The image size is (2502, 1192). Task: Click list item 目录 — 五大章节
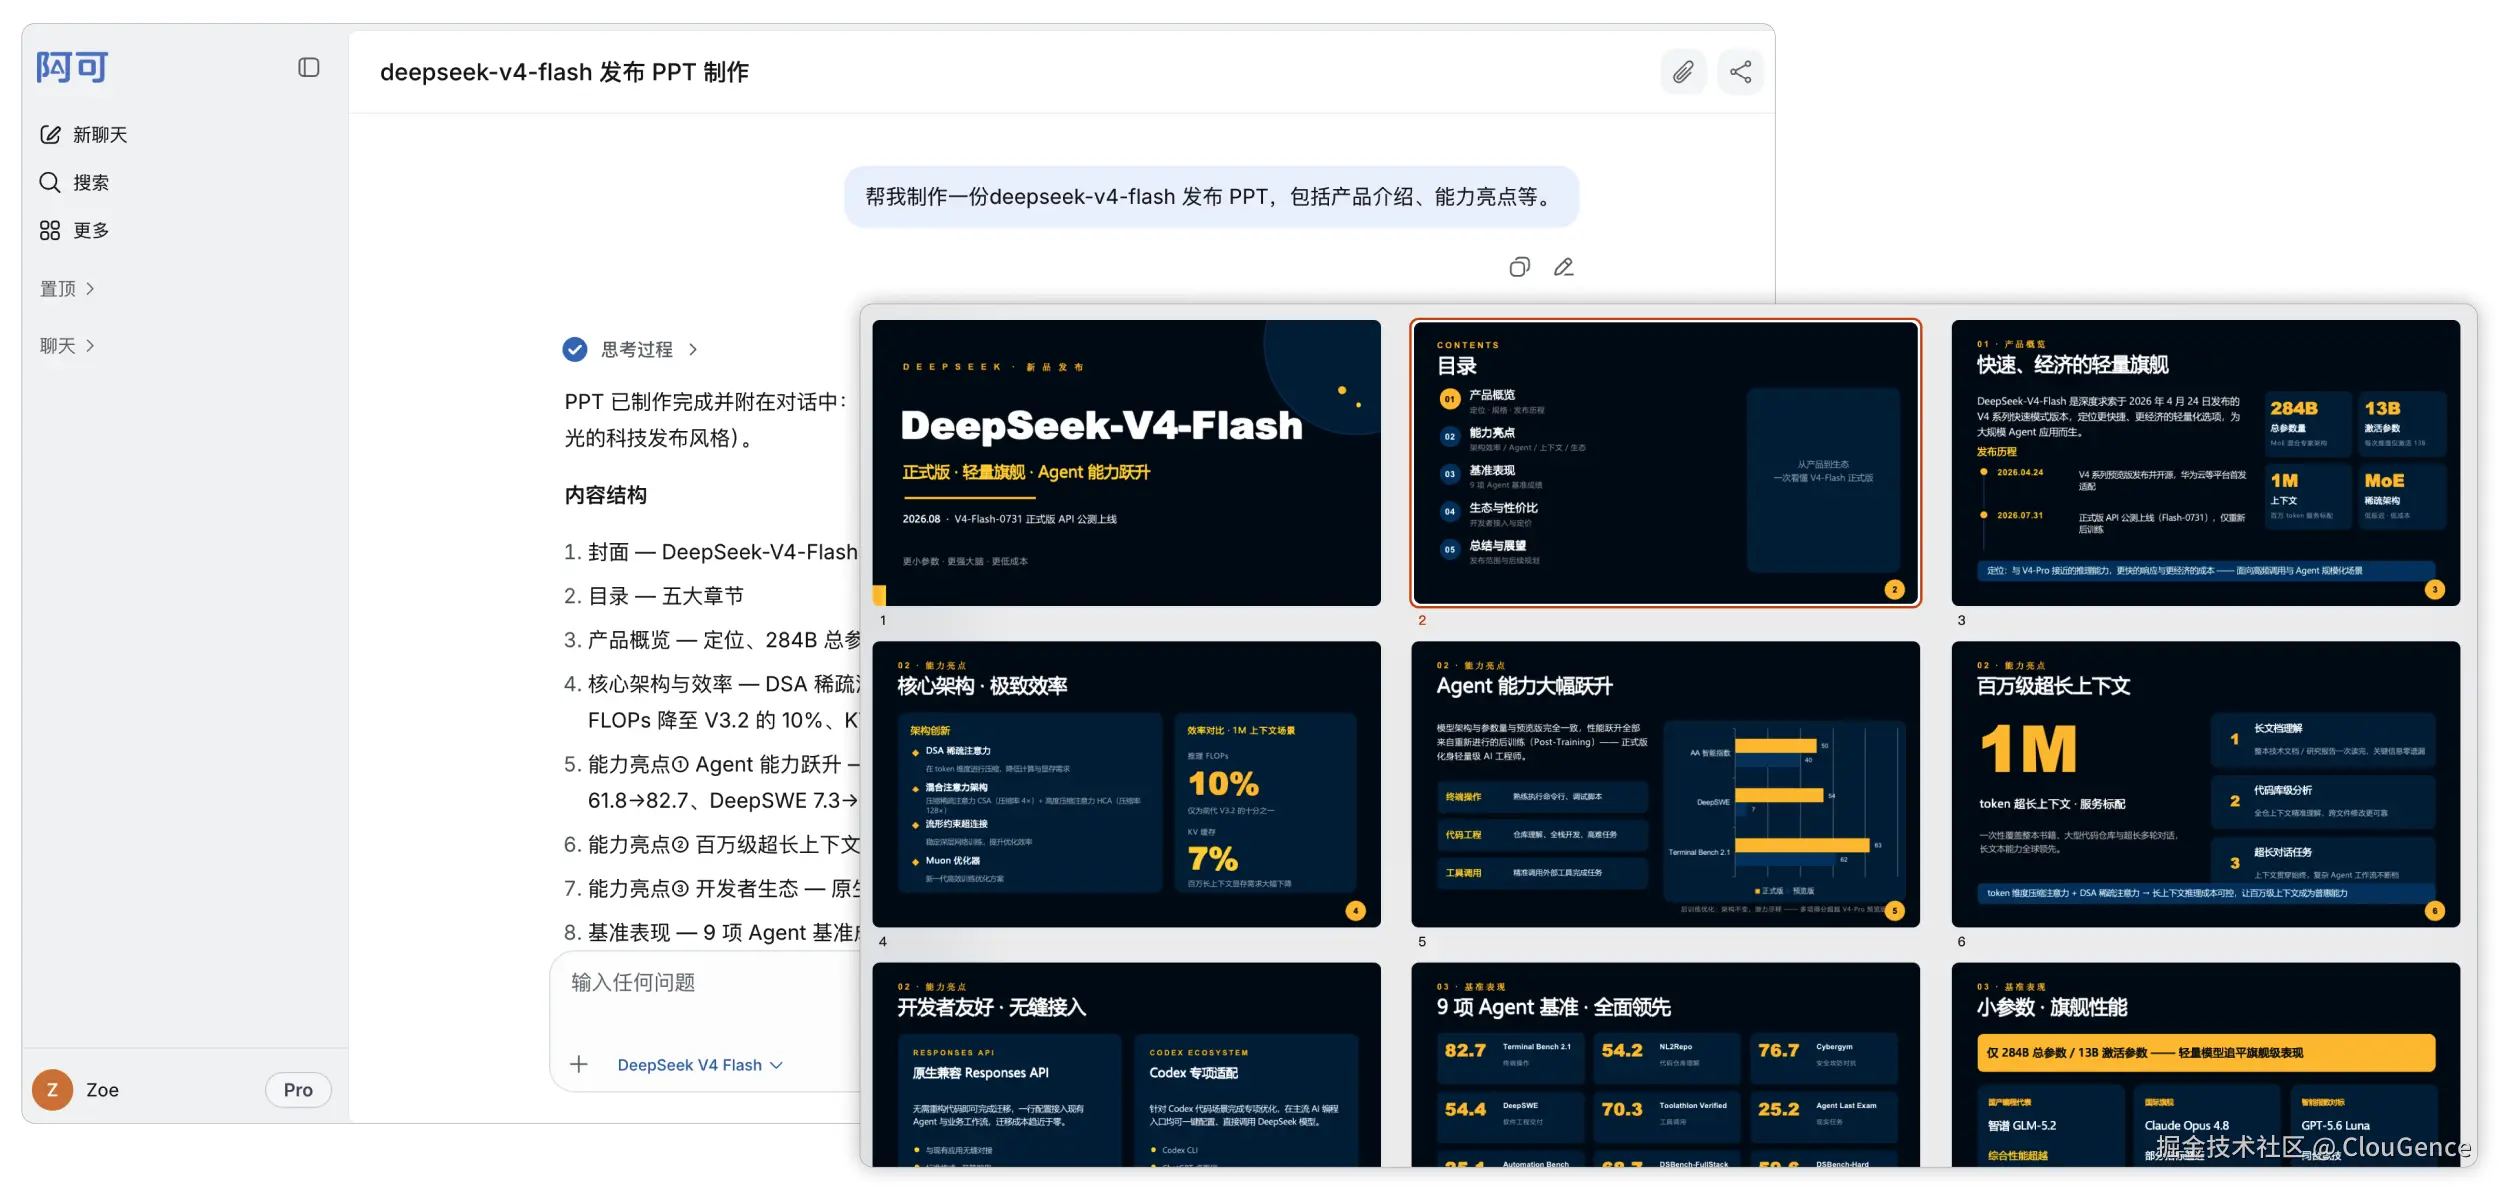[x=654, y=596]
